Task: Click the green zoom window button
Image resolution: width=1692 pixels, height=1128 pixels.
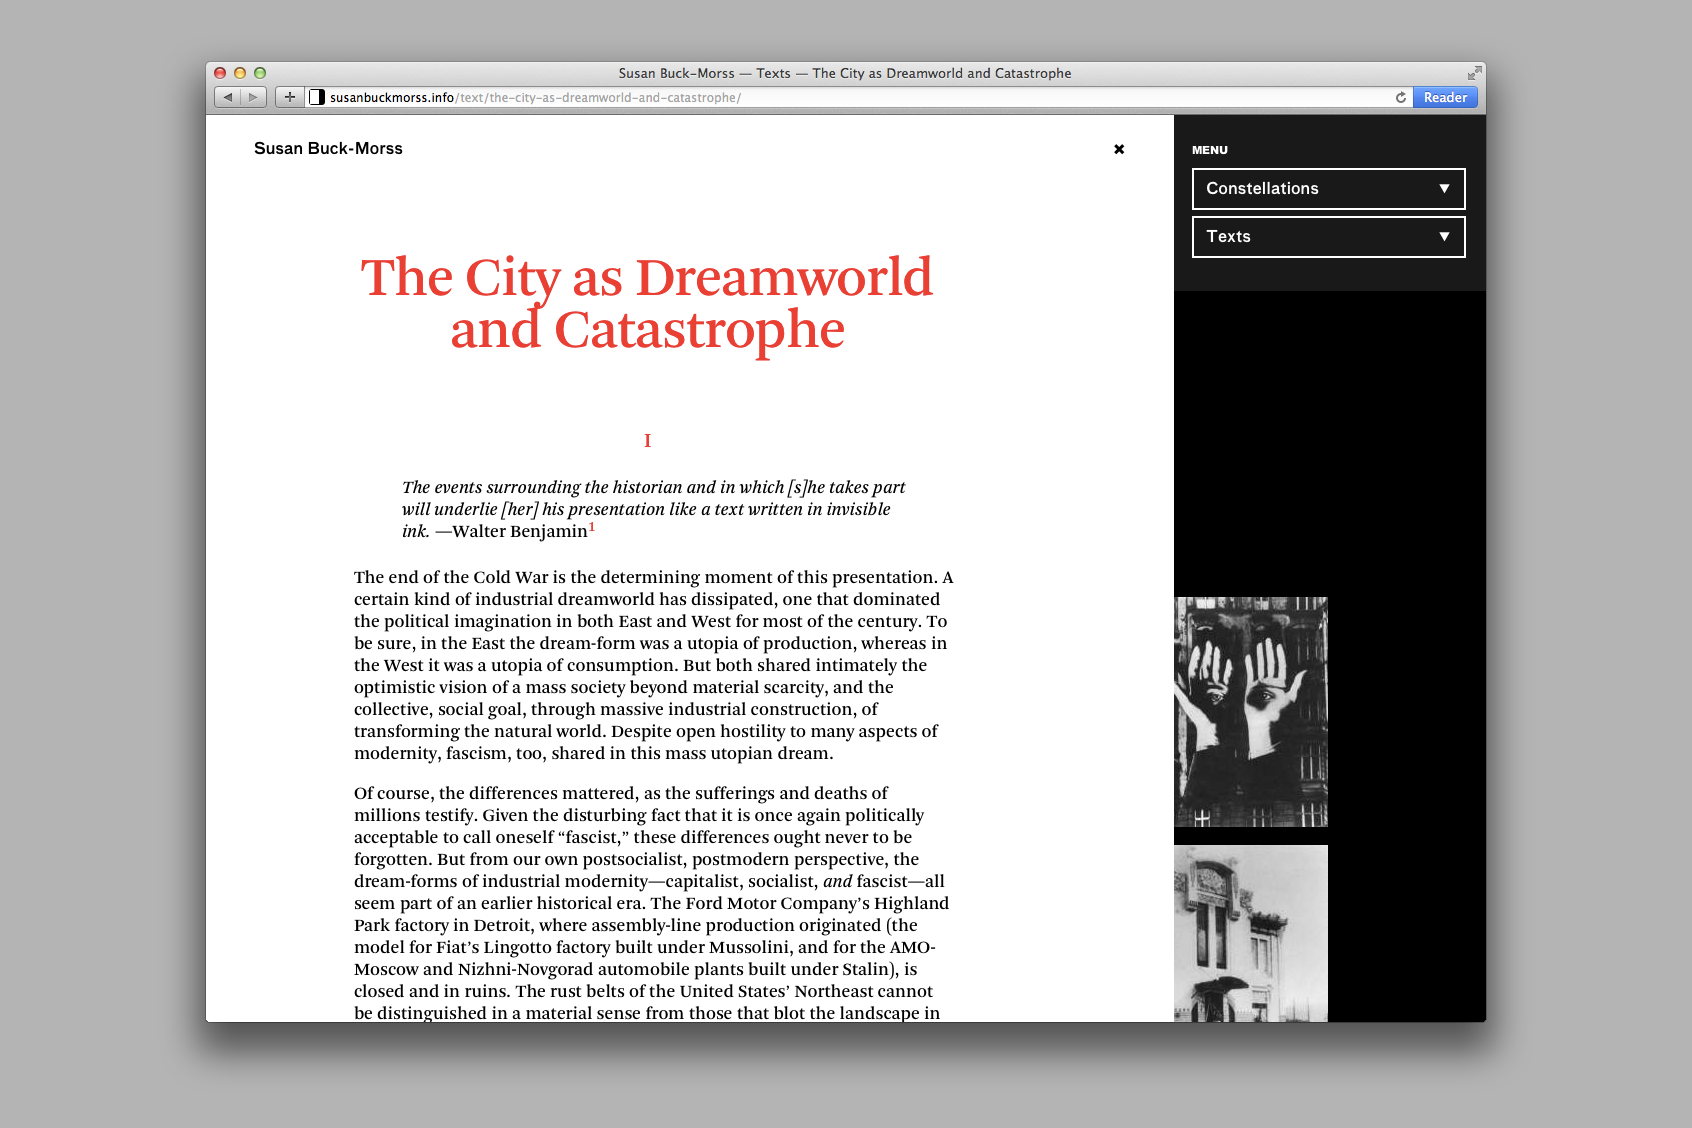Action: pyautogui.click(x=260, y=73)
